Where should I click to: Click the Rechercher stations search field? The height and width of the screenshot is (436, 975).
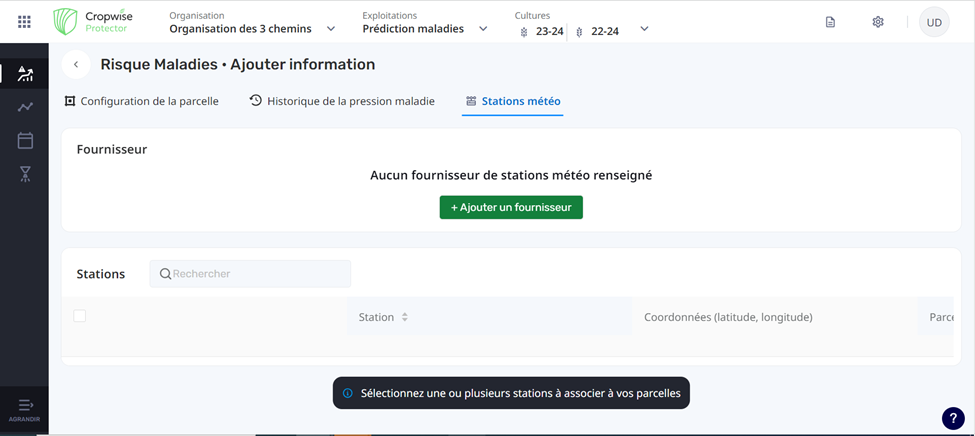(x=258, y=274)
